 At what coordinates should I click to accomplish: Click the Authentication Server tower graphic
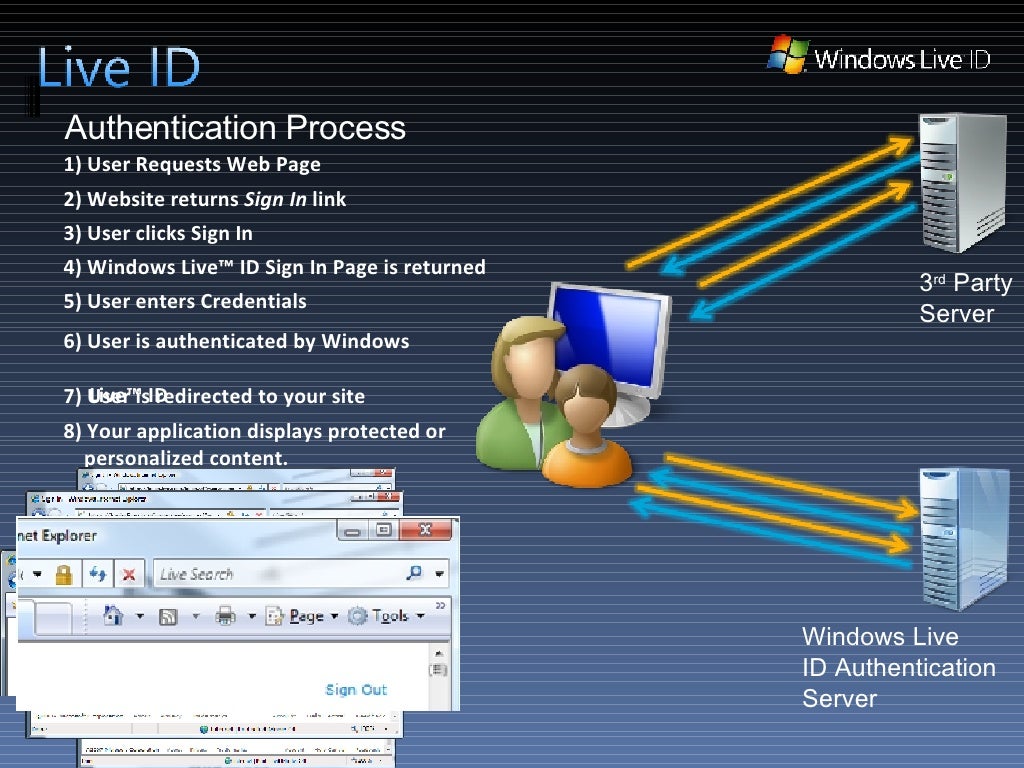963,539
